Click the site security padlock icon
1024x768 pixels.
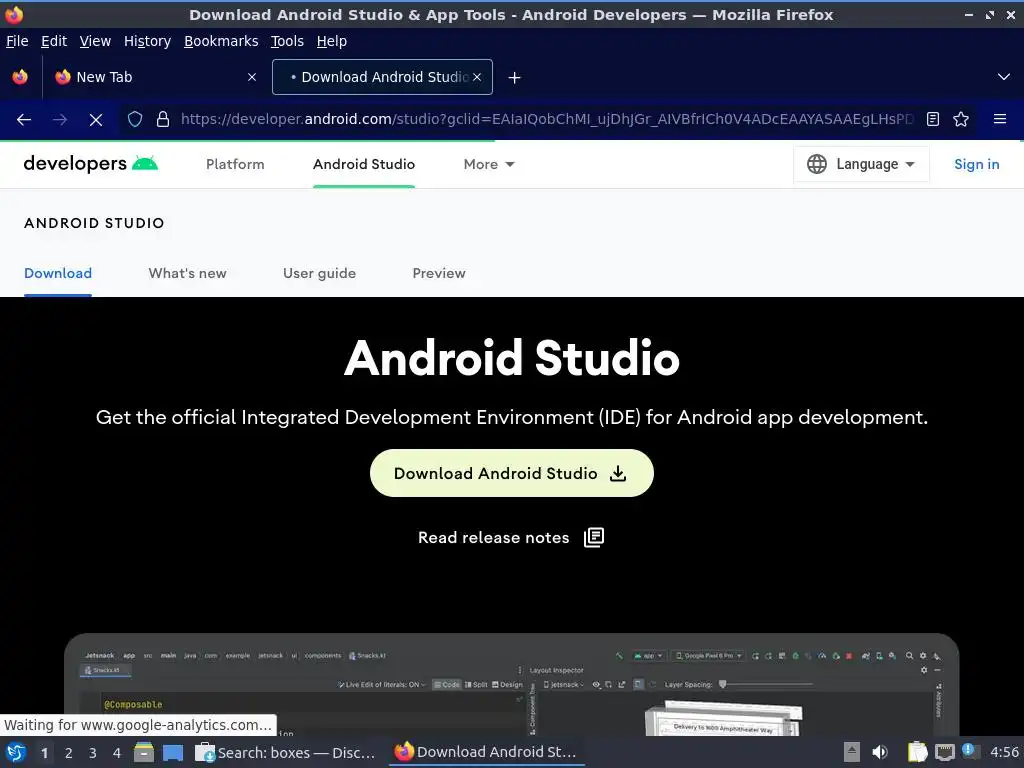point(163,120)
